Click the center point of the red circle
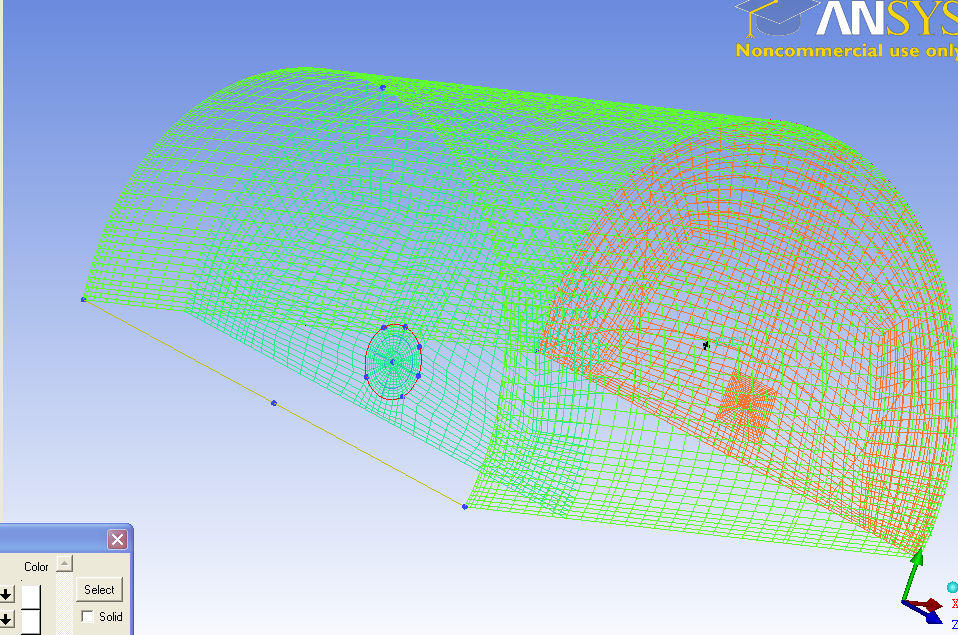This screenshot has height=635, width=958. 392,362
